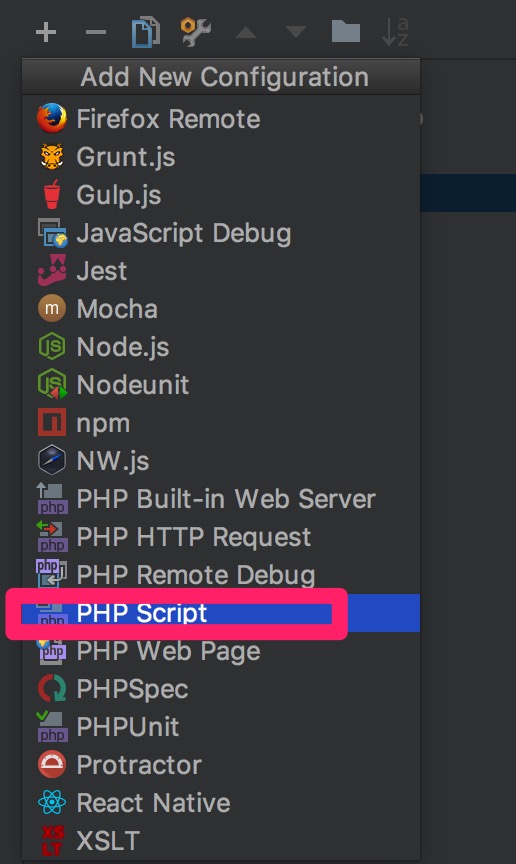
Task: Pick PHP Built-in Web Server
Action: click(221, 499)
